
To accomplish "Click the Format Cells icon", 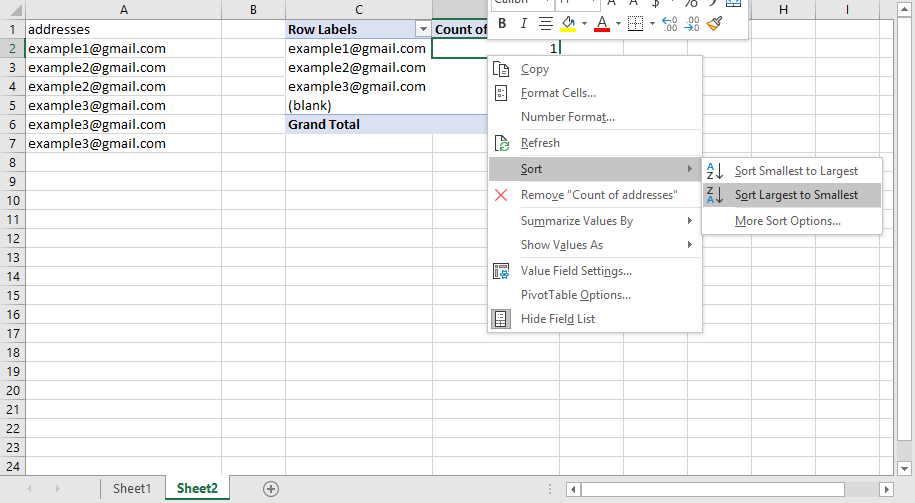I will coord(501,93).
